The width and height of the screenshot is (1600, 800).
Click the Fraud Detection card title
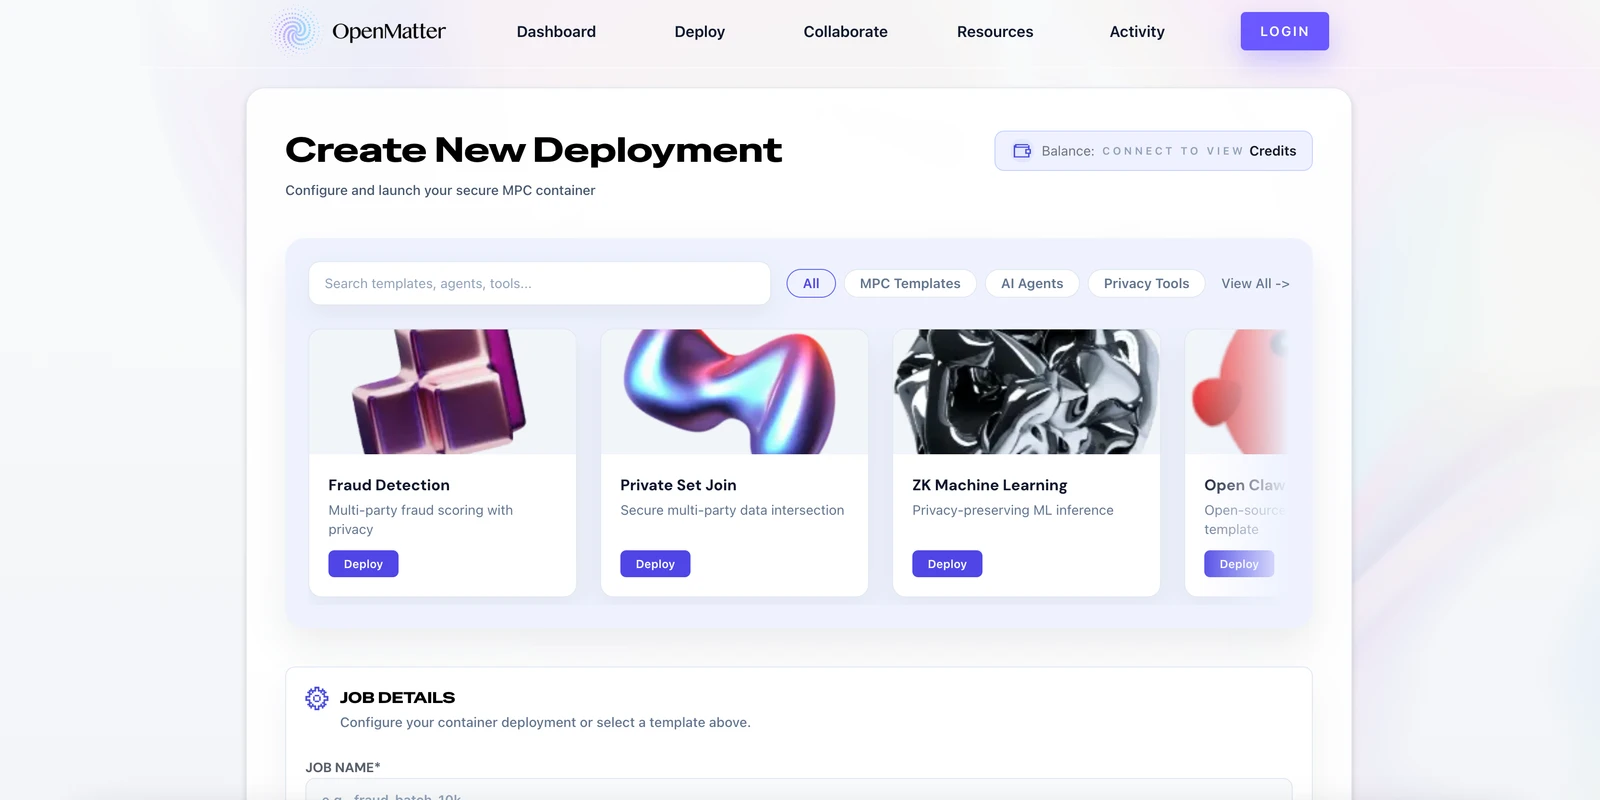pos(389,485)
